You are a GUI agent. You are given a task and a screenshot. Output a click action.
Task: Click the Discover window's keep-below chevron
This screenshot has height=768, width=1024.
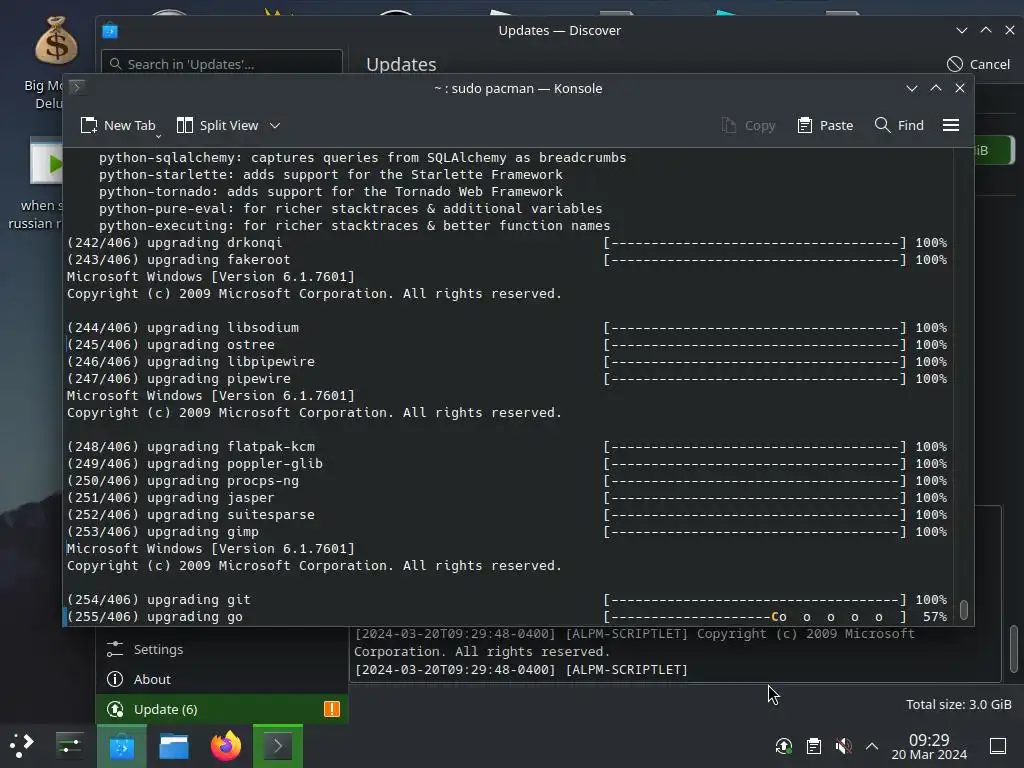(x=961, y=30)
